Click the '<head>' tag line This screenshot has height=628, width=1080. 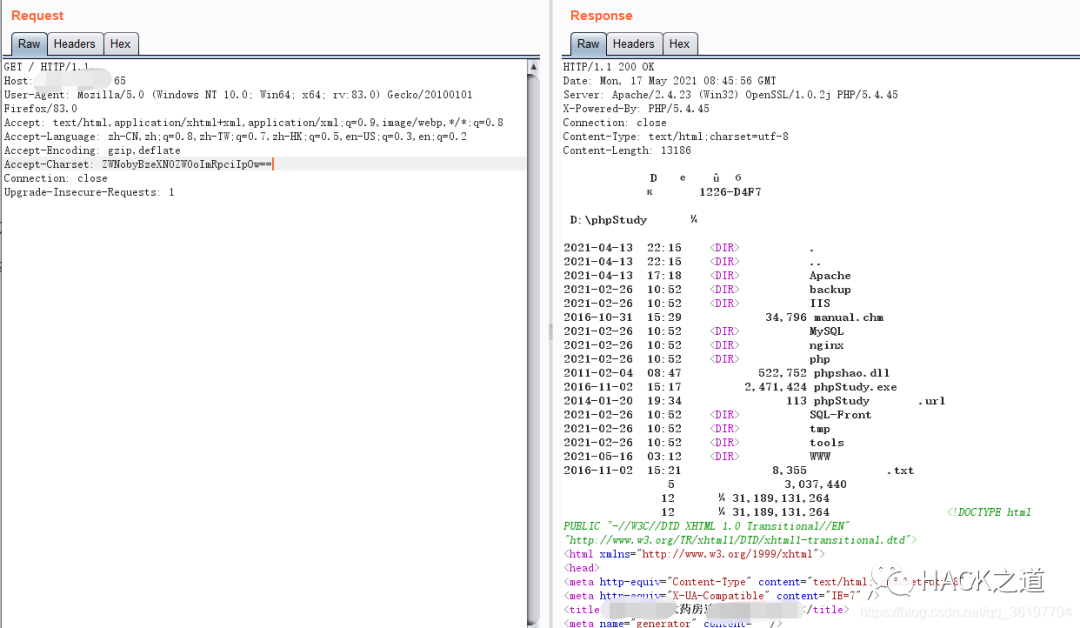tap(581, 567)
